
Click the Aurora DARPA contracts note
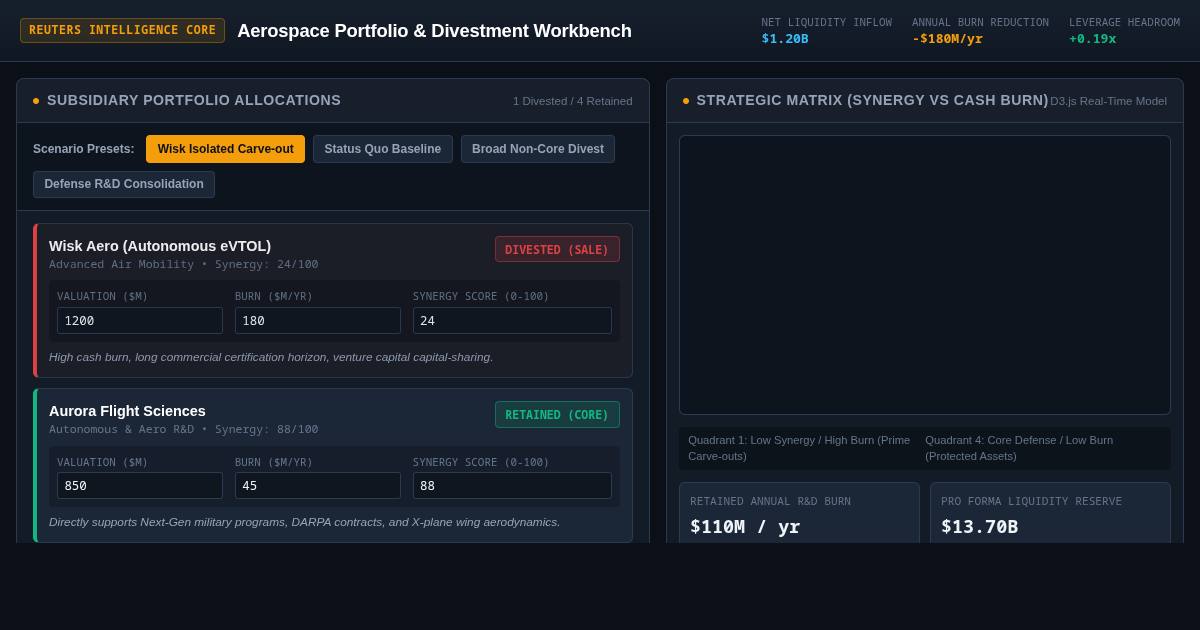305,522
